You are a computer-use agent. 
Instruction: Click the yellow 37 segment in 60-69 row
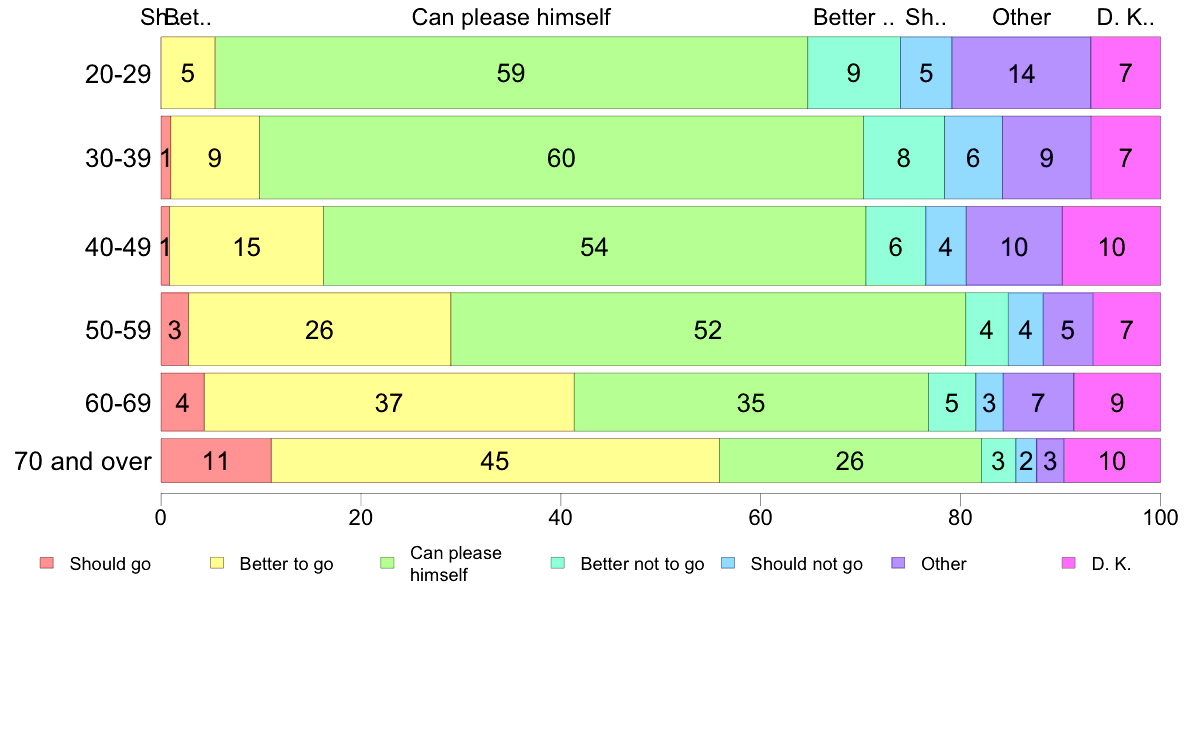[x=389, y=402]
